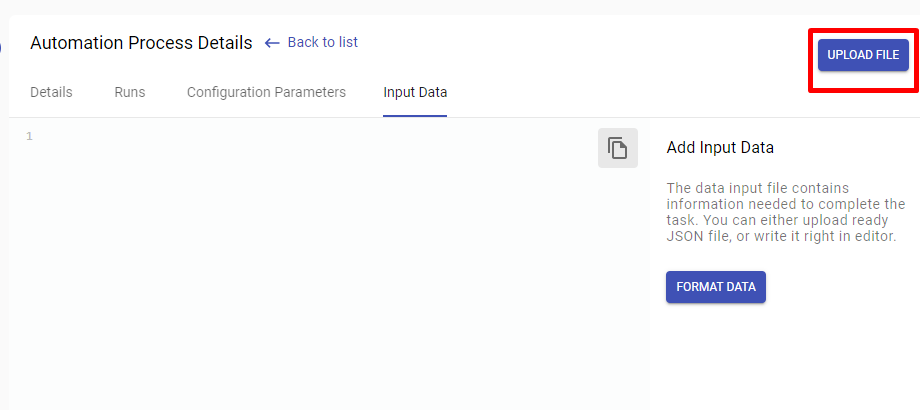Click the Automation Process Details heading
Screen dimensions: 920x410
(141, 43)
